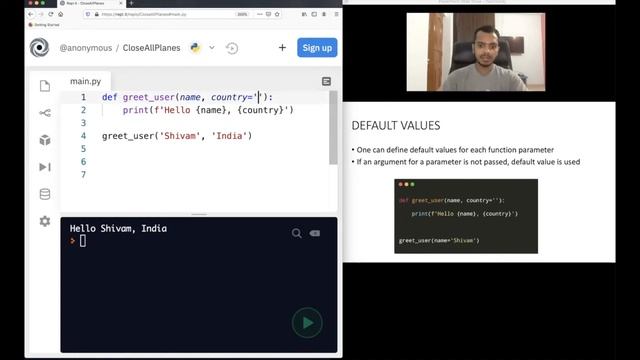This screenshot has width=640, height=360.
Task: Click the CloseAllPlanes repl name
Action: tap(151, 48)
